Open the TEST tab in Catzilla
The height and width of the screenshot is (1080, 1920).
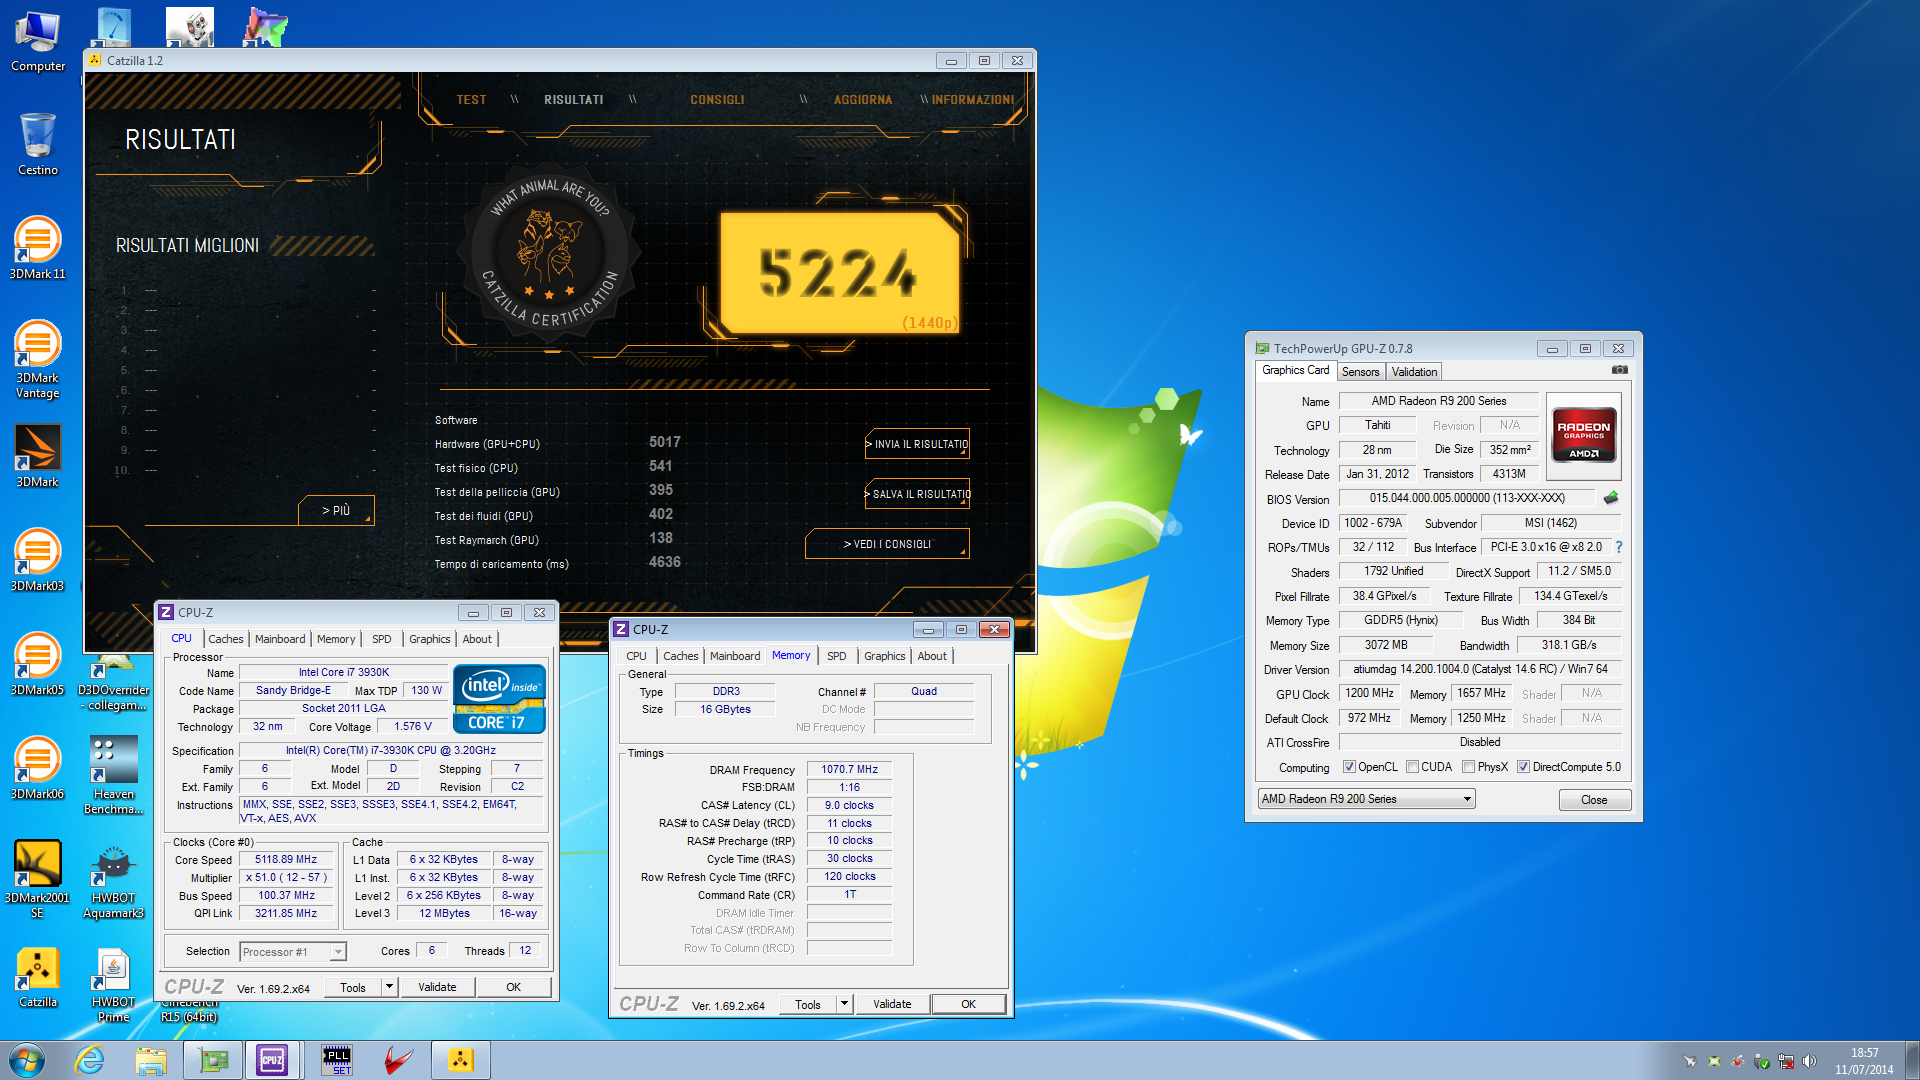(471, 100)
